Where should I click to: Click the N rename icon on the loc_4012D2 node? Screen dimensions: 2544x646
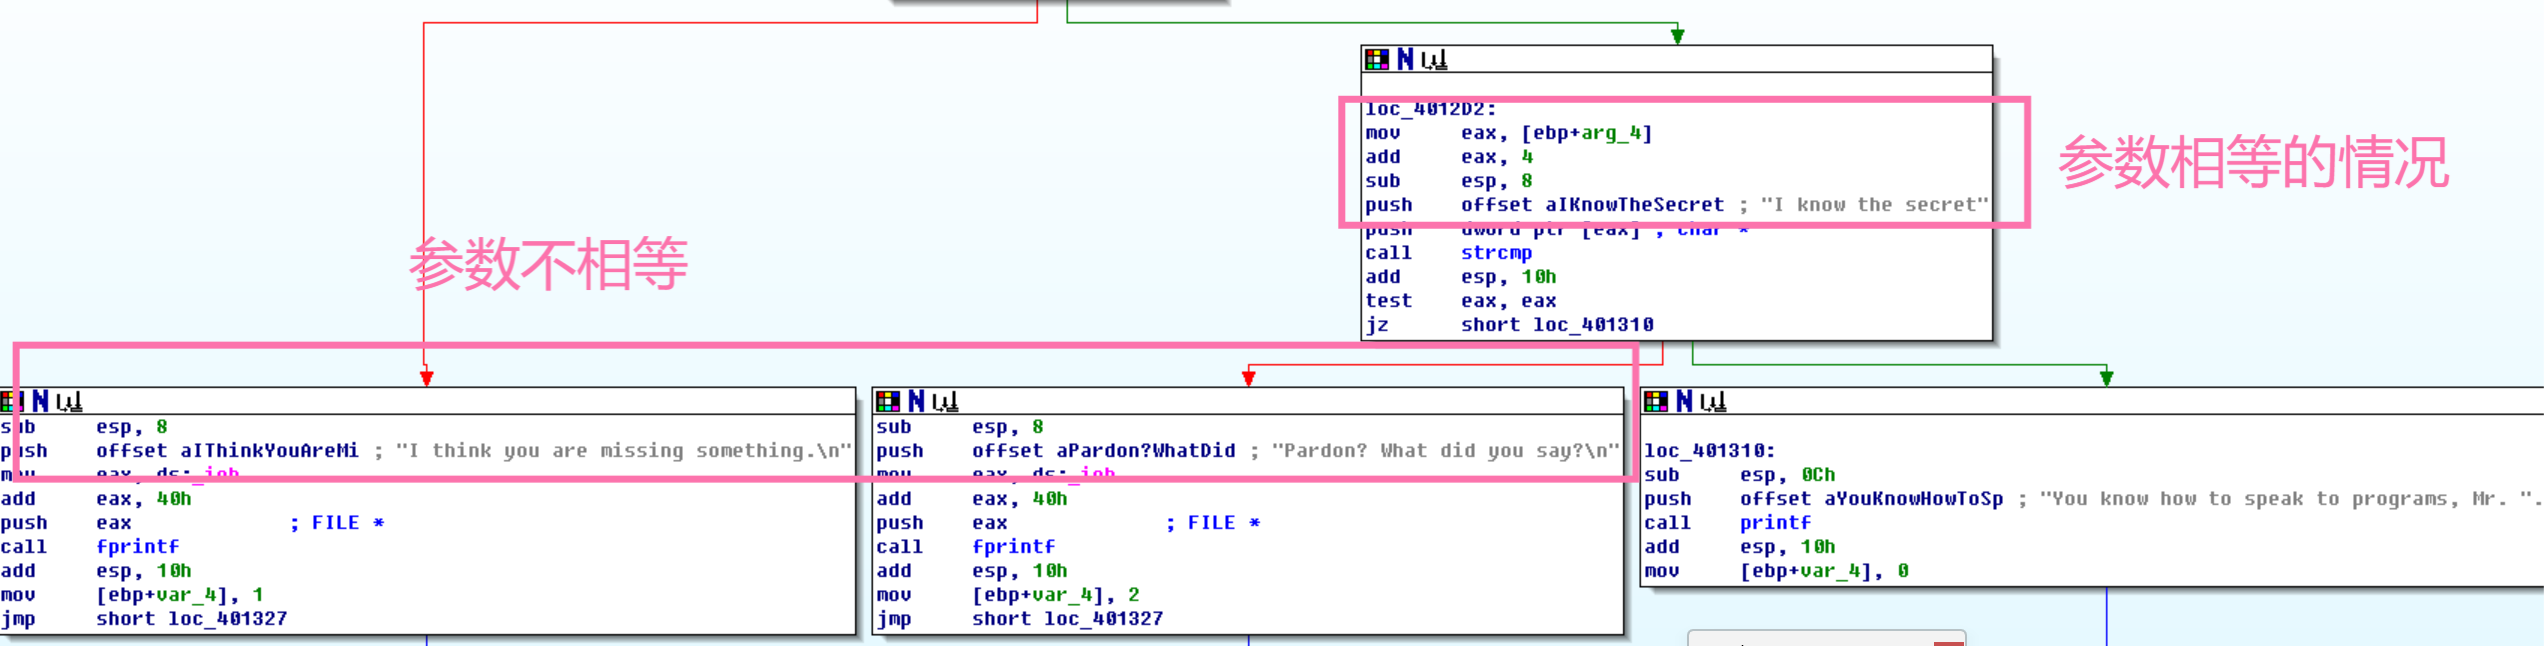coord(1405,59)
